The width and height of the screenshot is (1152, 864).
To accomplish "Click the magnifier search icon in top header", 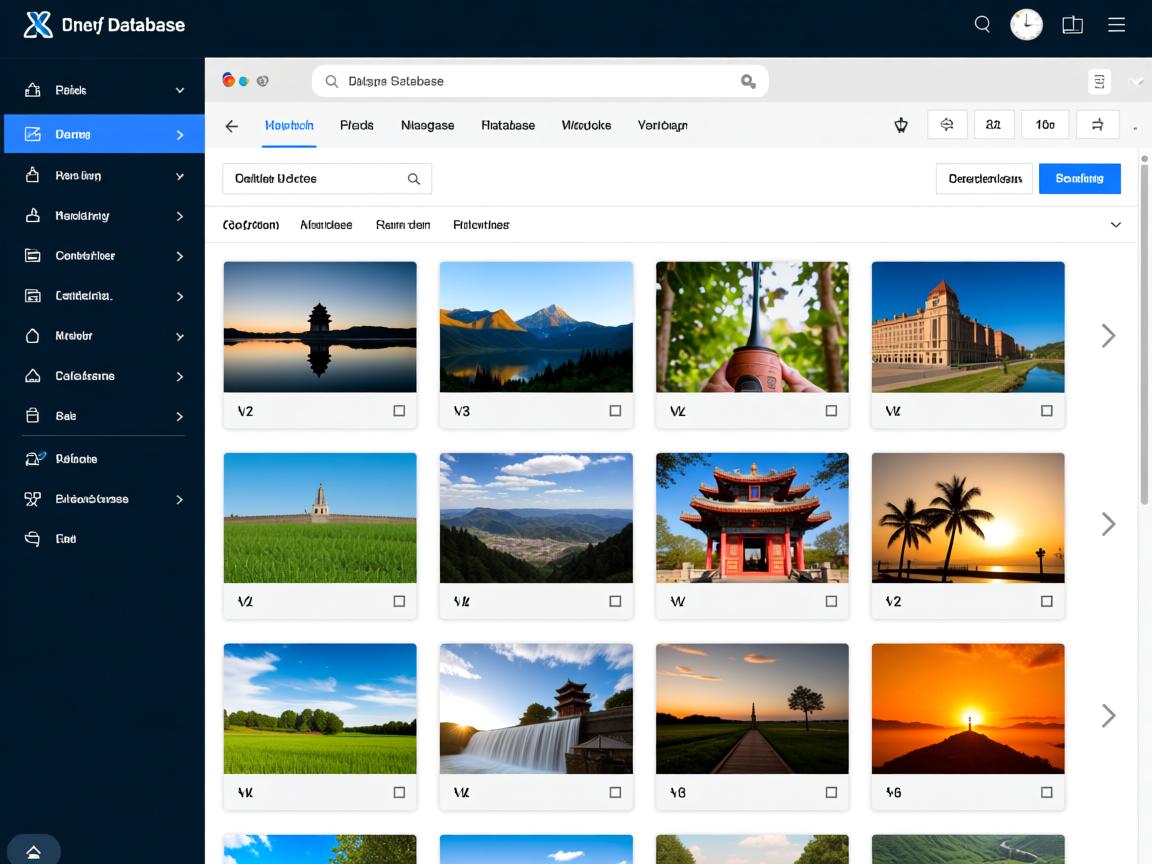I will [982, 25].
